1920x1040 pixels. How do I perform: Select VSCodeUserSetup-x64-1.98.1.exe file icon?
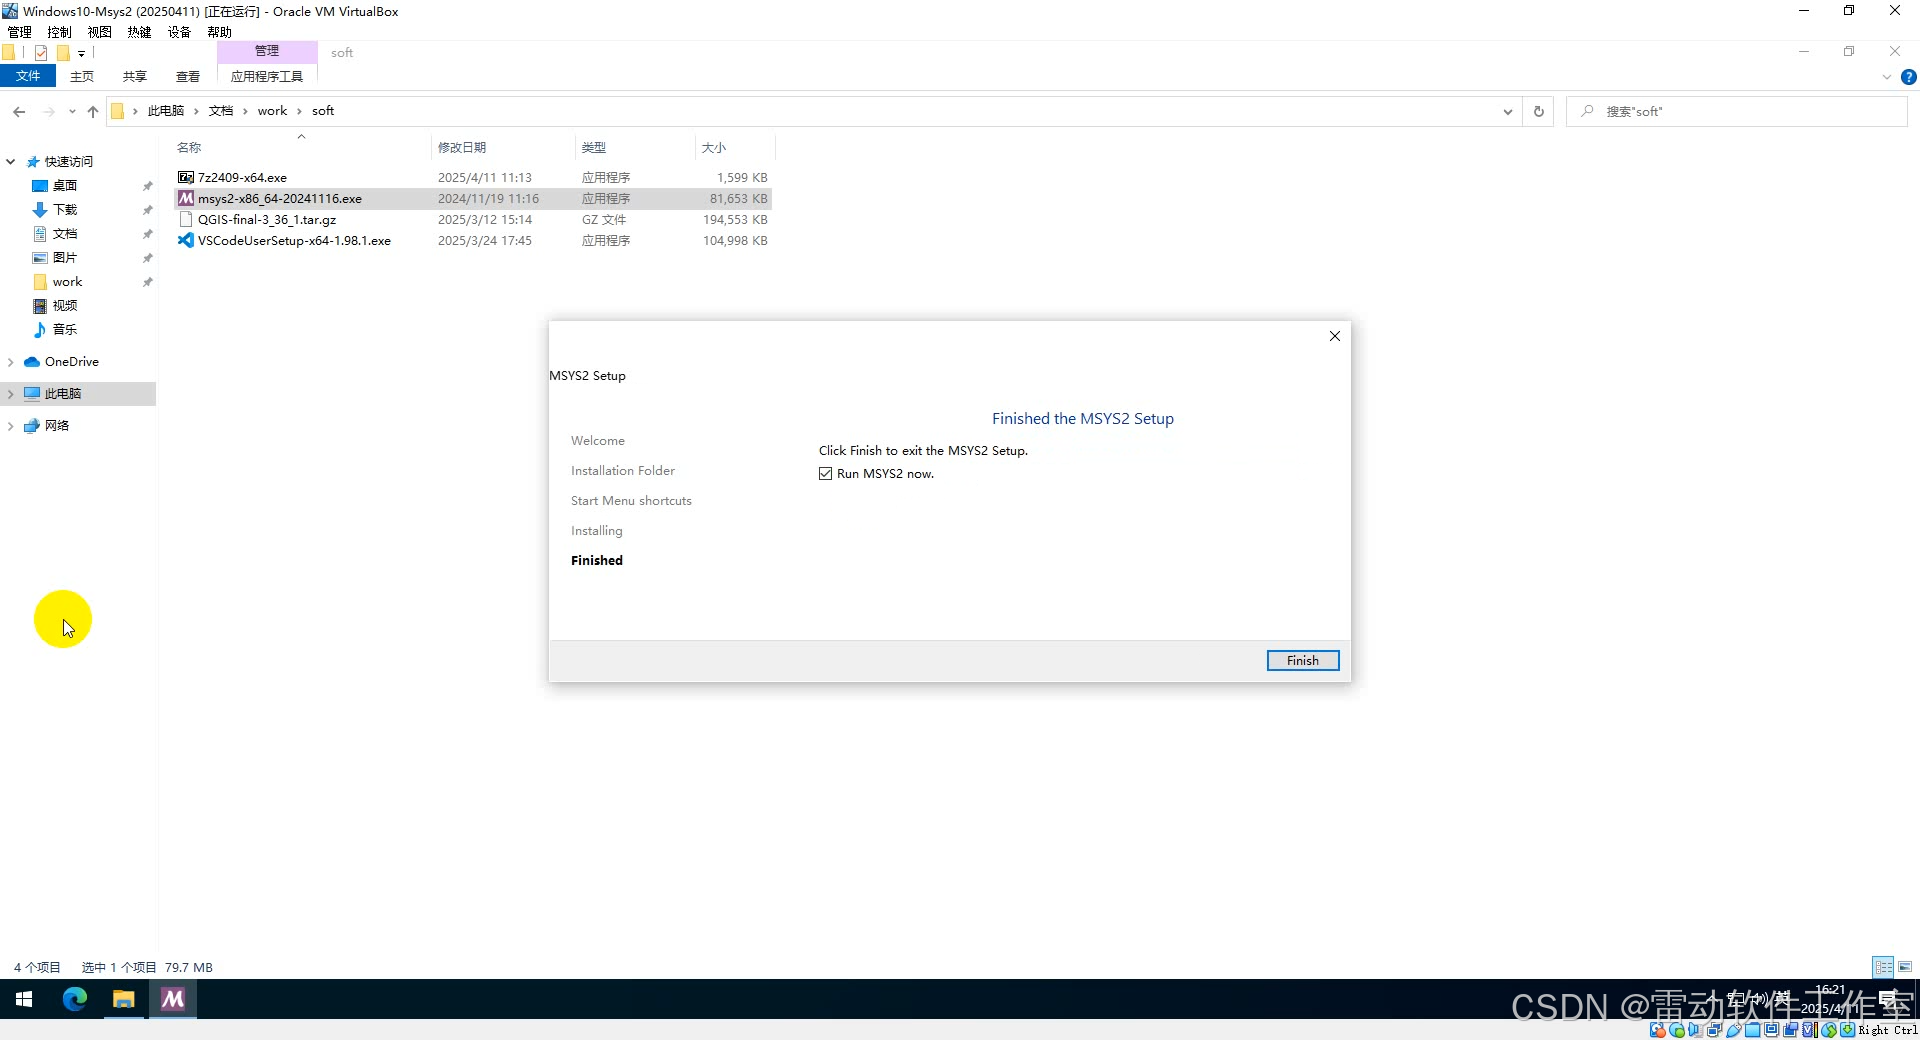click(185, 240)
